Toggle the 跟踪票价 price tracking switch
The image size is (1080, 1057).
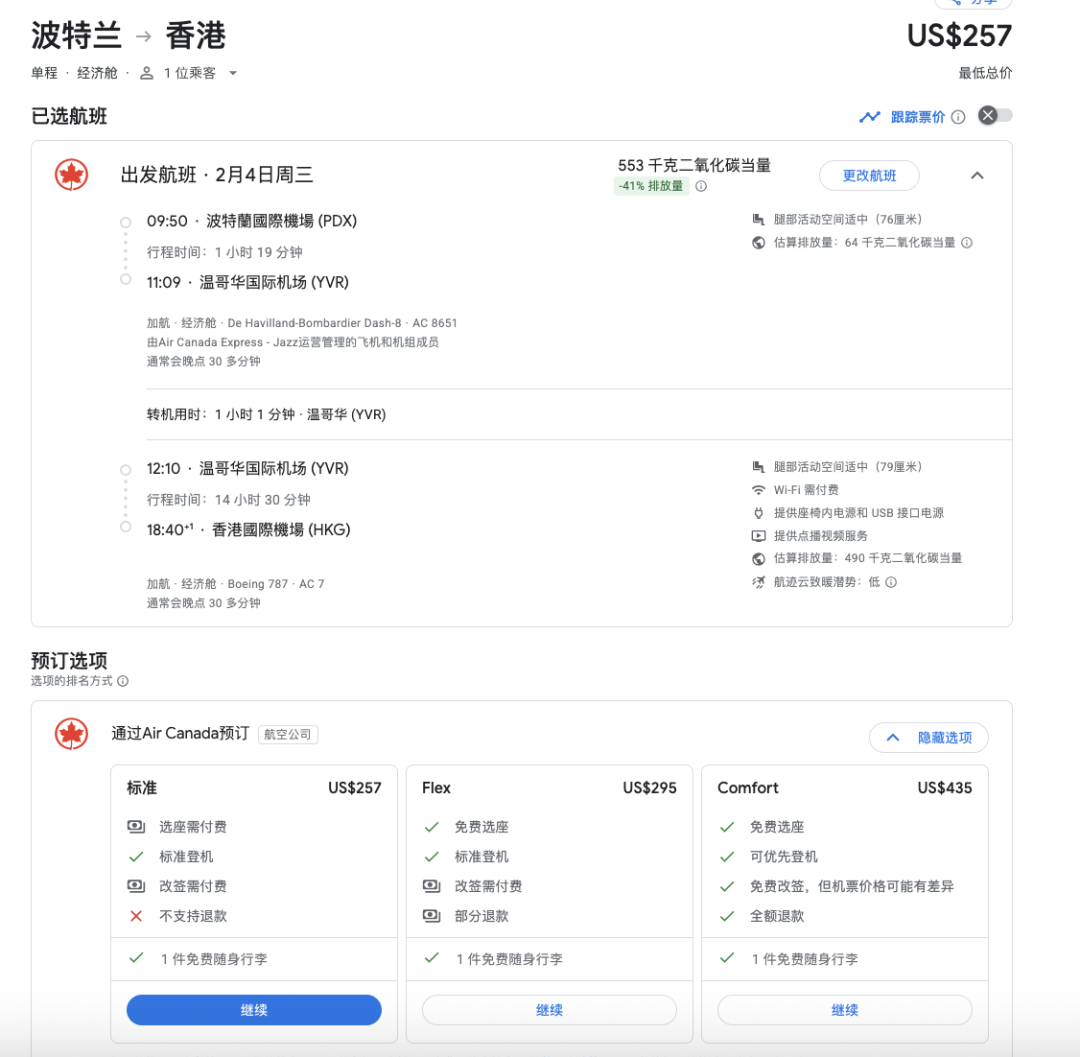[995, 116]
